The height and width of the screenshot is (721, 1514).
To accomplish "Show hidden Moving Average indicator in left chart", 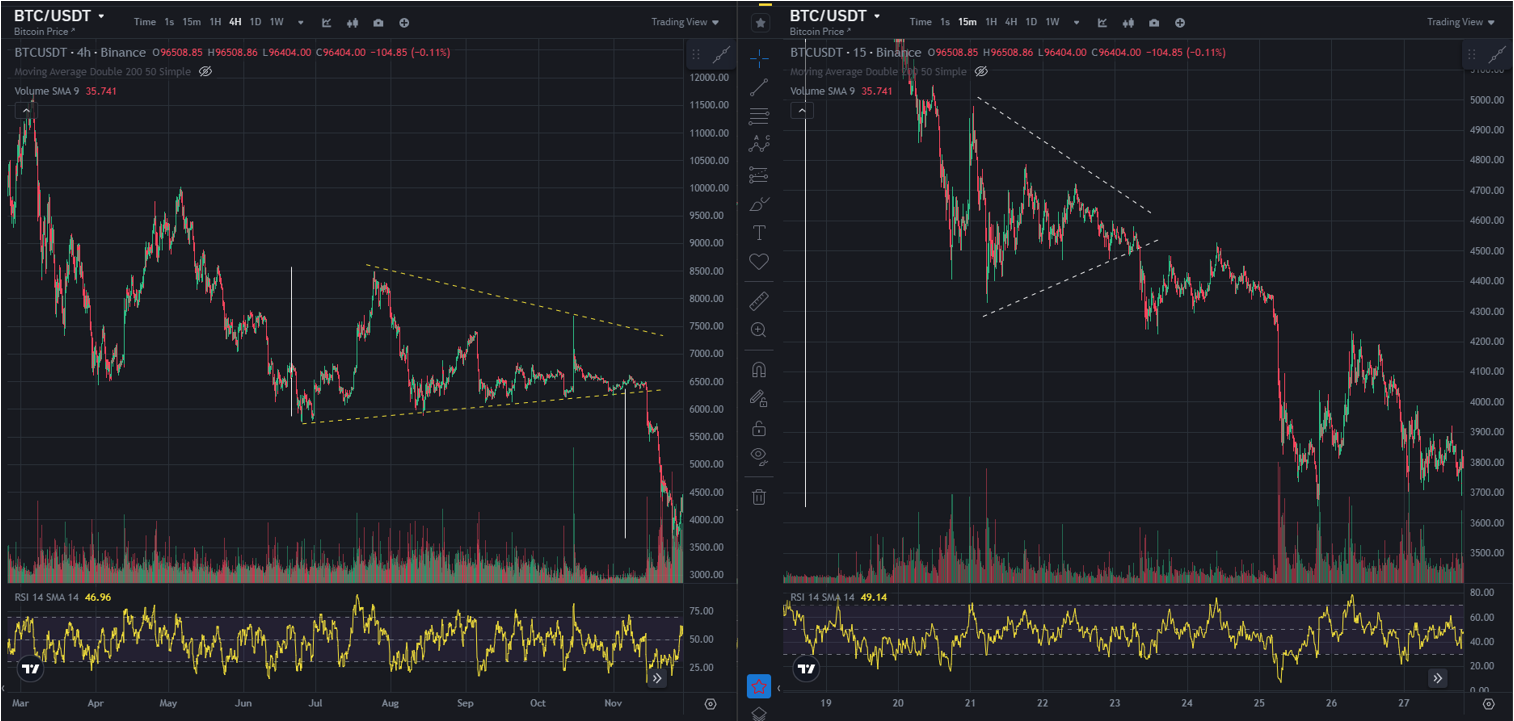I will pyautogui.click(x=205, y=72).
